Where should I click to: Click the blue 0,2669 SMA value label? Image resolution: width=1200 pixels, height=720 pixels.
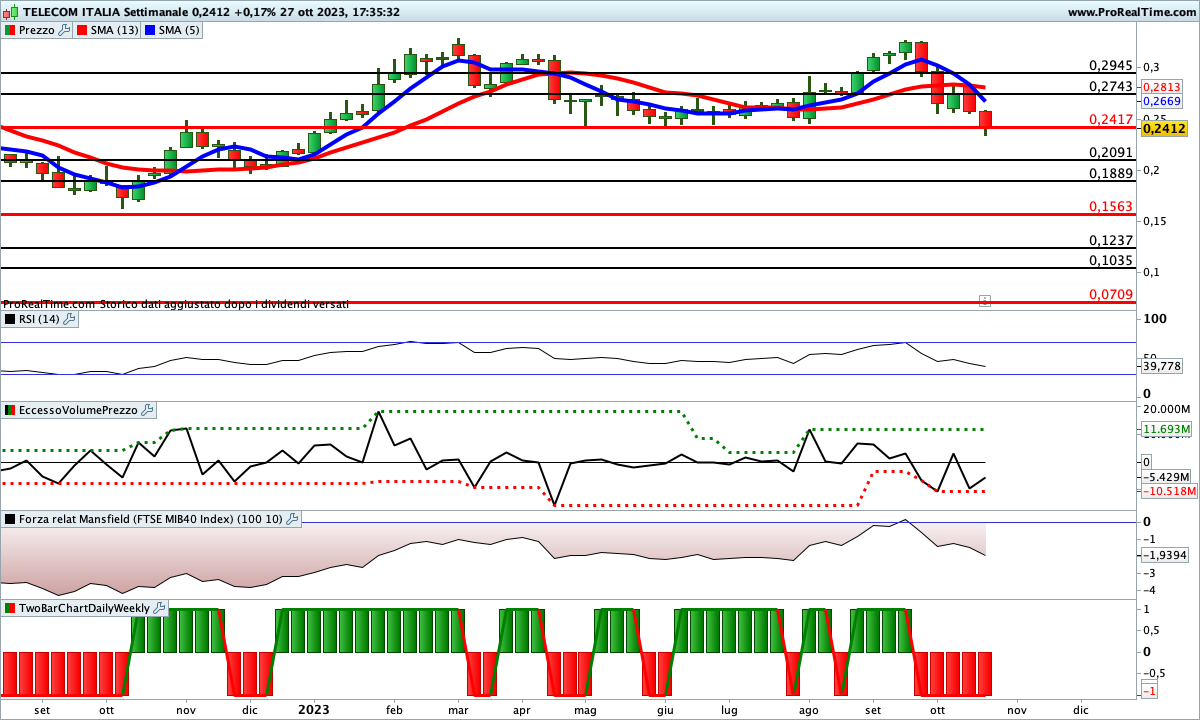pos(1162,101)
